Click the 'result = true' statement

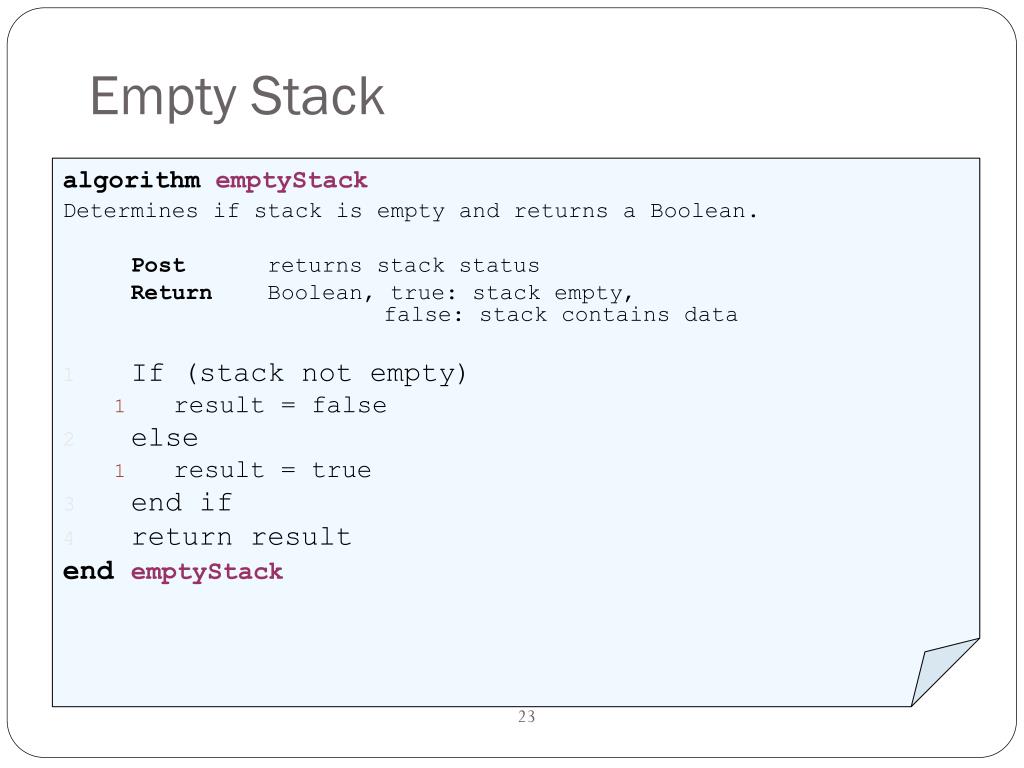pos(272,470)
